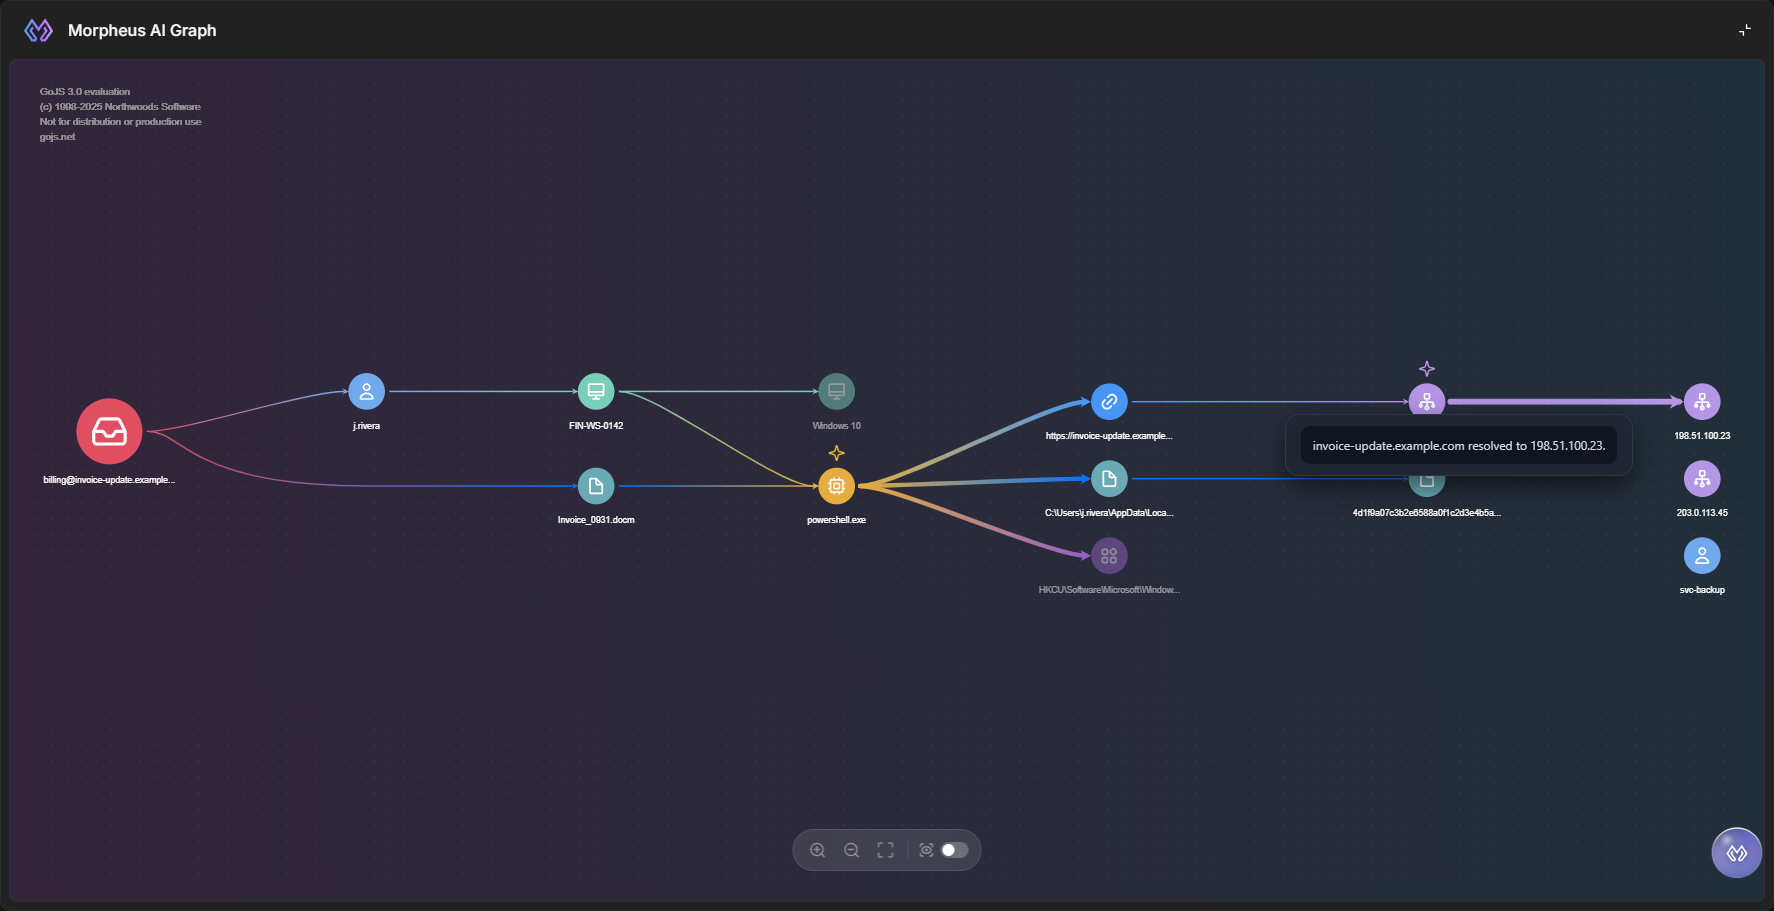Select the Invoice_0931.docm file node
This screenshot has width=1774, height=911.
(x=596, y=486)
